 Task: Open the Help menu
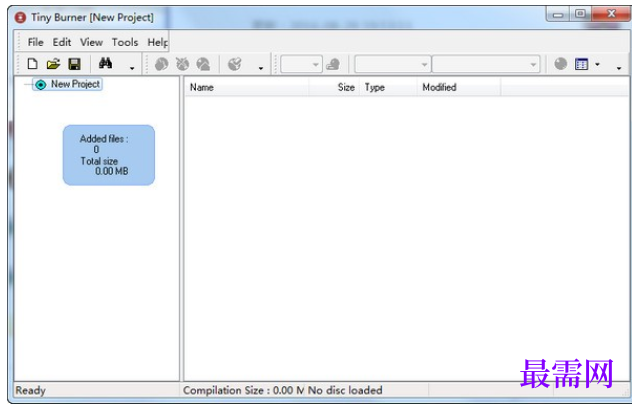point(158,42)
